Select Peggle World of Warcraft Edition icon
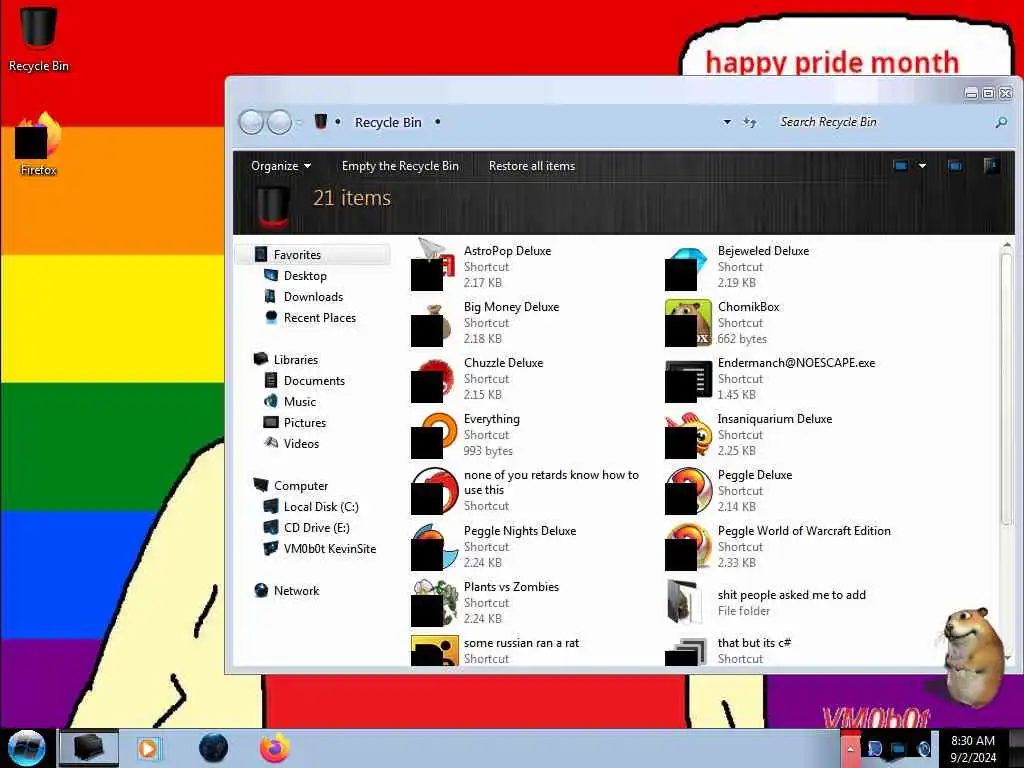This screenshot has width=1024, height=768. (x=688, y=547)
